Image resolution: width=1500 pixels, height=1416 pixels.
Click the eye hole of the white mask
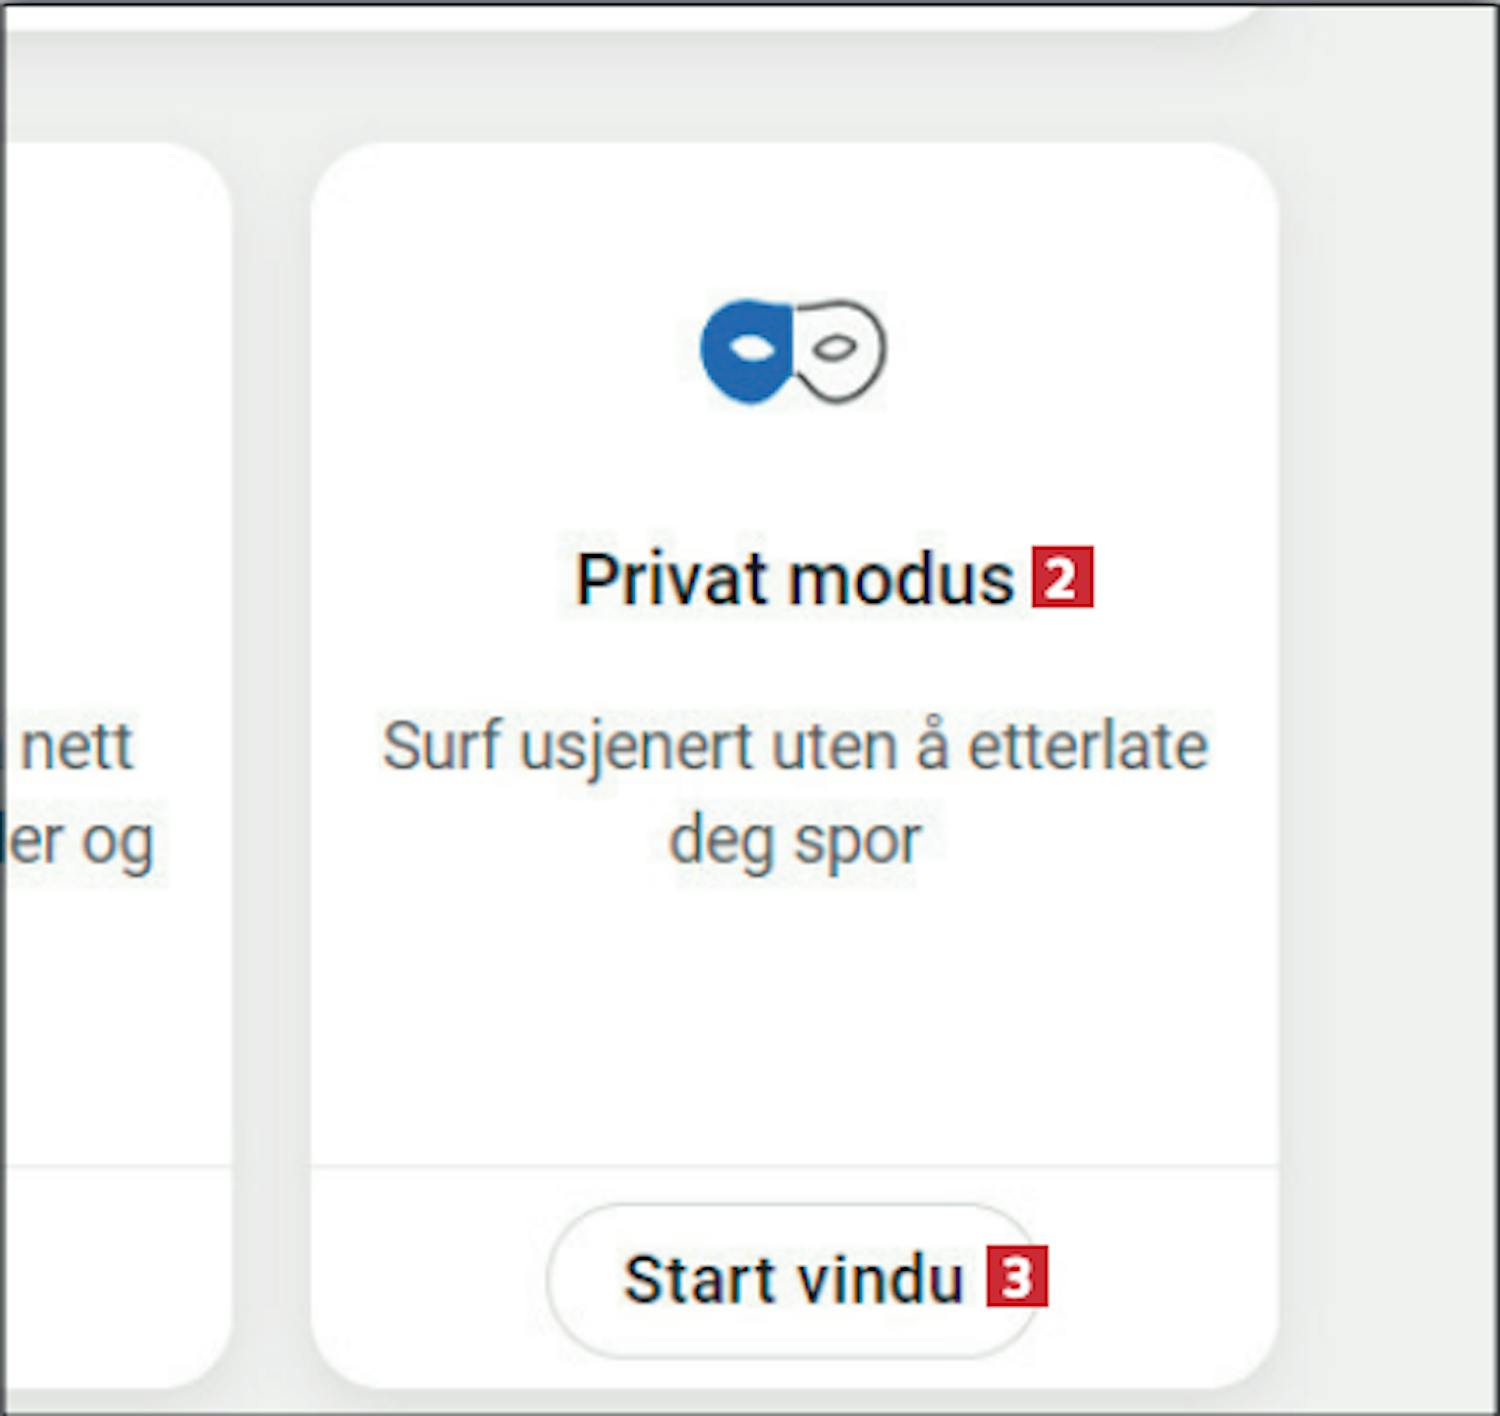[x=834, y=348]
